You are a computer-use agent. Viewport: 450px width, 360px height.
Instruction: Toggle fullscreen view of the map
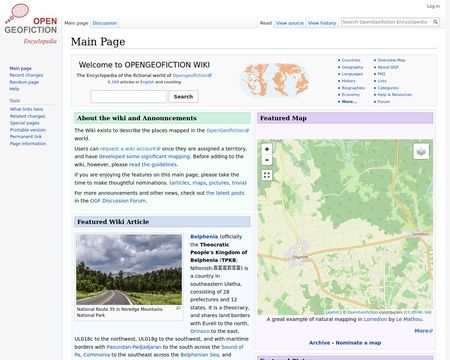267,175
